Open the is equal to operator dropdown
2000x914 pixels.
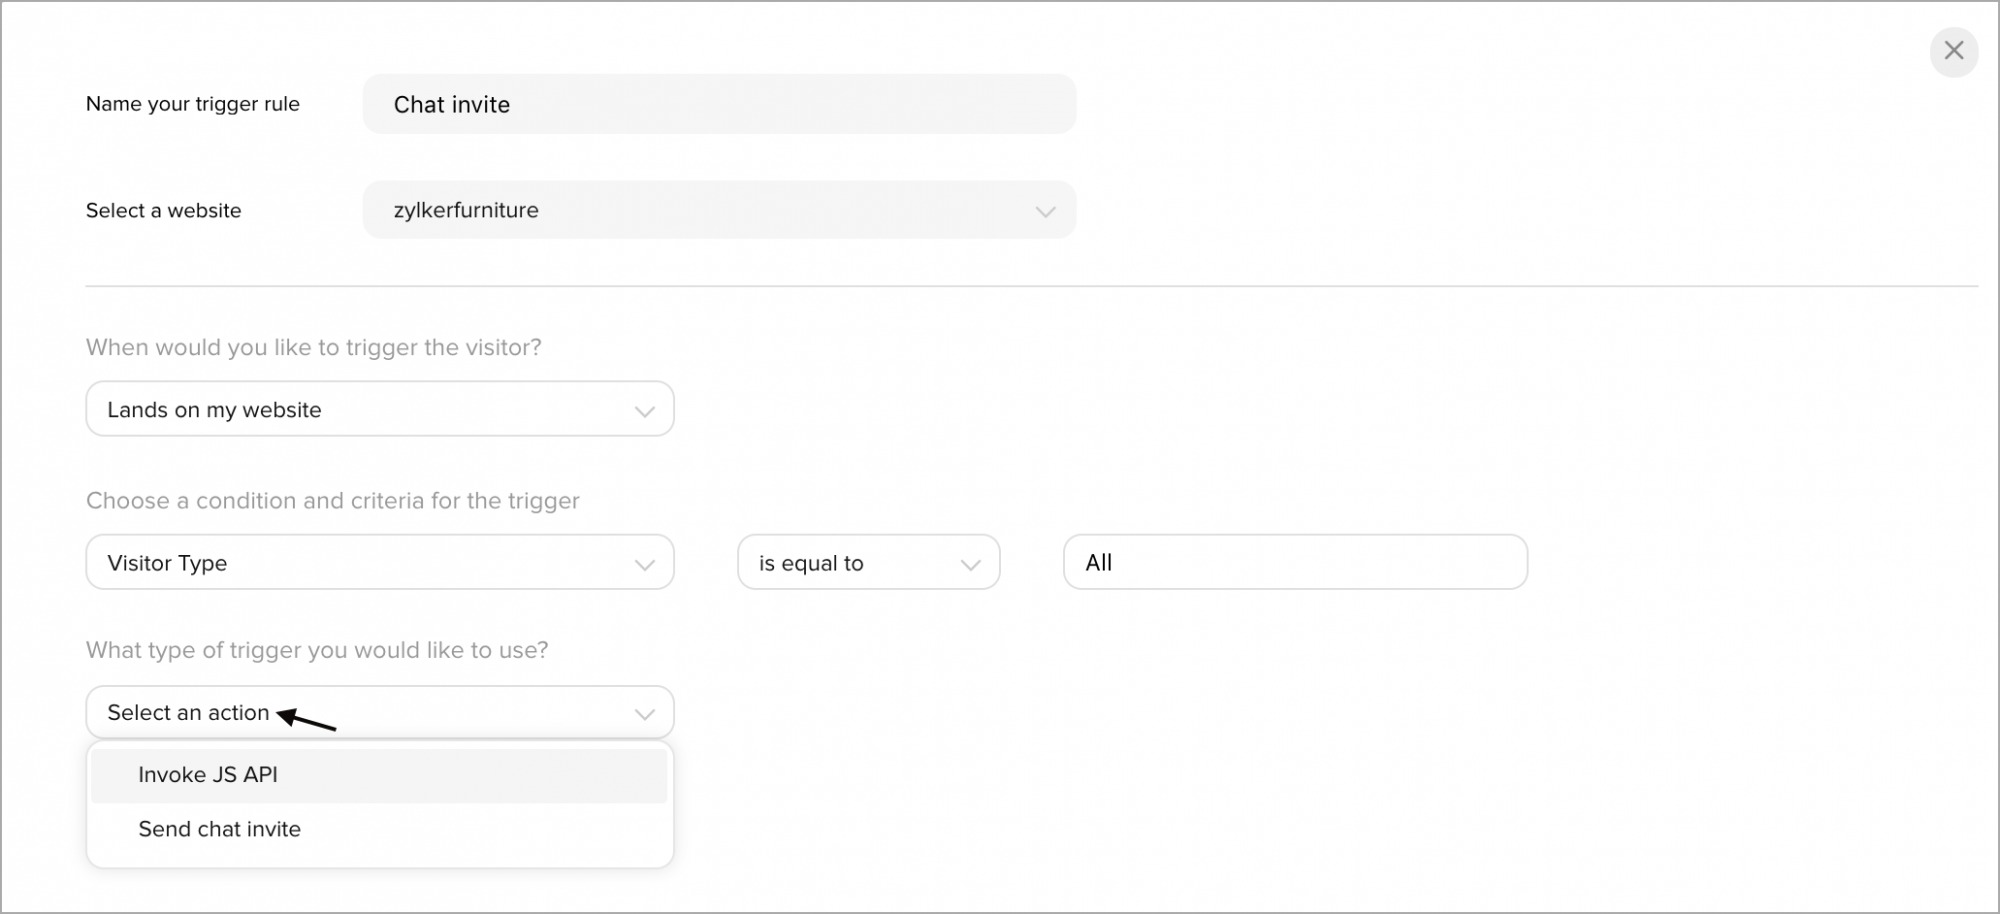click(867, 562)
